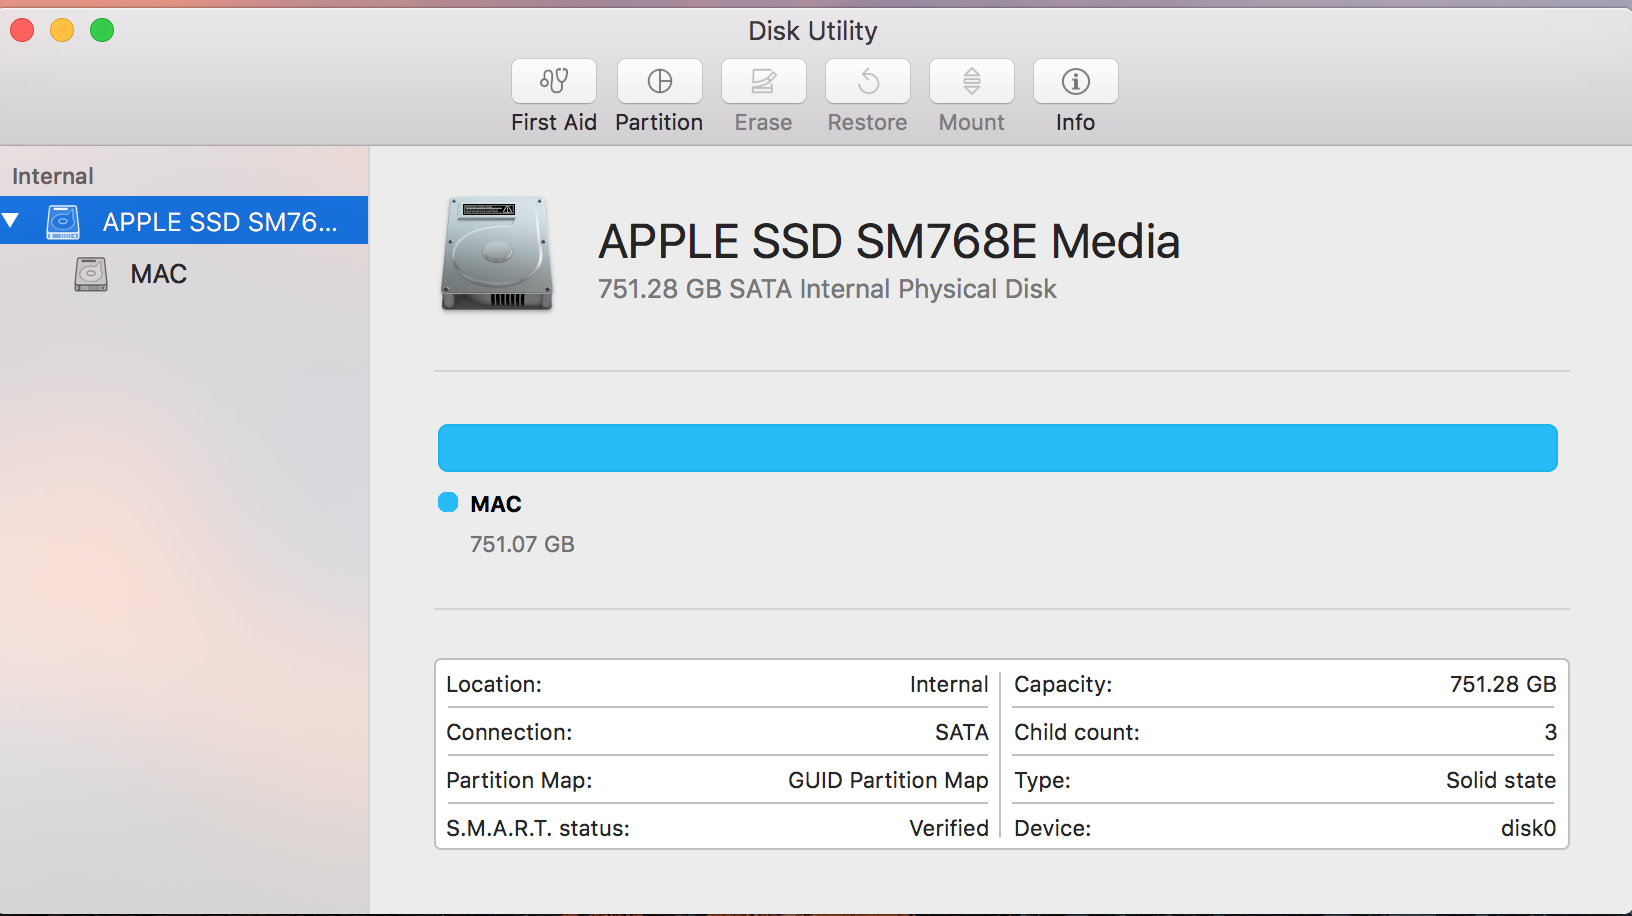Click the 751.07 GB partition size text
The width and height of the screenshot is (1632, 916).
coord(522,544)
